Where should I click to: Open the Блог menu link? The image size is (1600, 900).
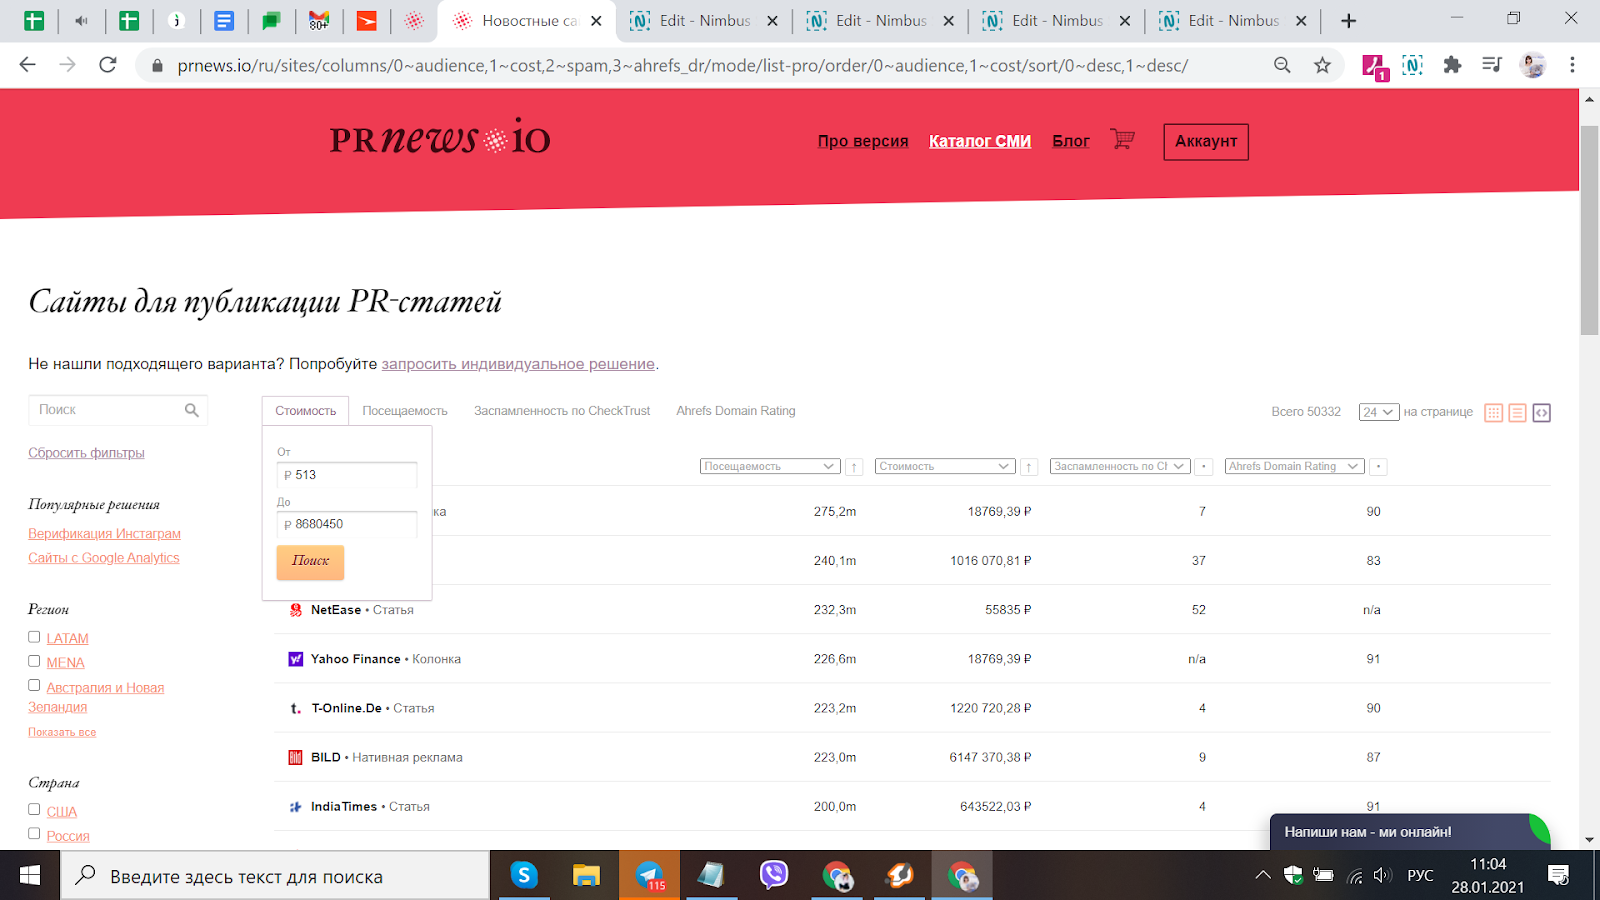[x=1071, y=141]
